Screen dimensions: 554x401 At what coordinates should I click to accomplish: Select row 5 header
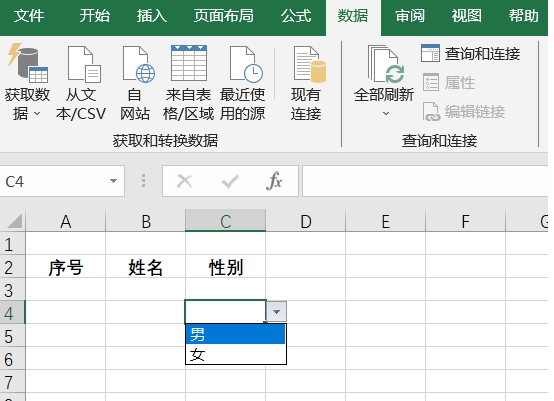(12, 336)
